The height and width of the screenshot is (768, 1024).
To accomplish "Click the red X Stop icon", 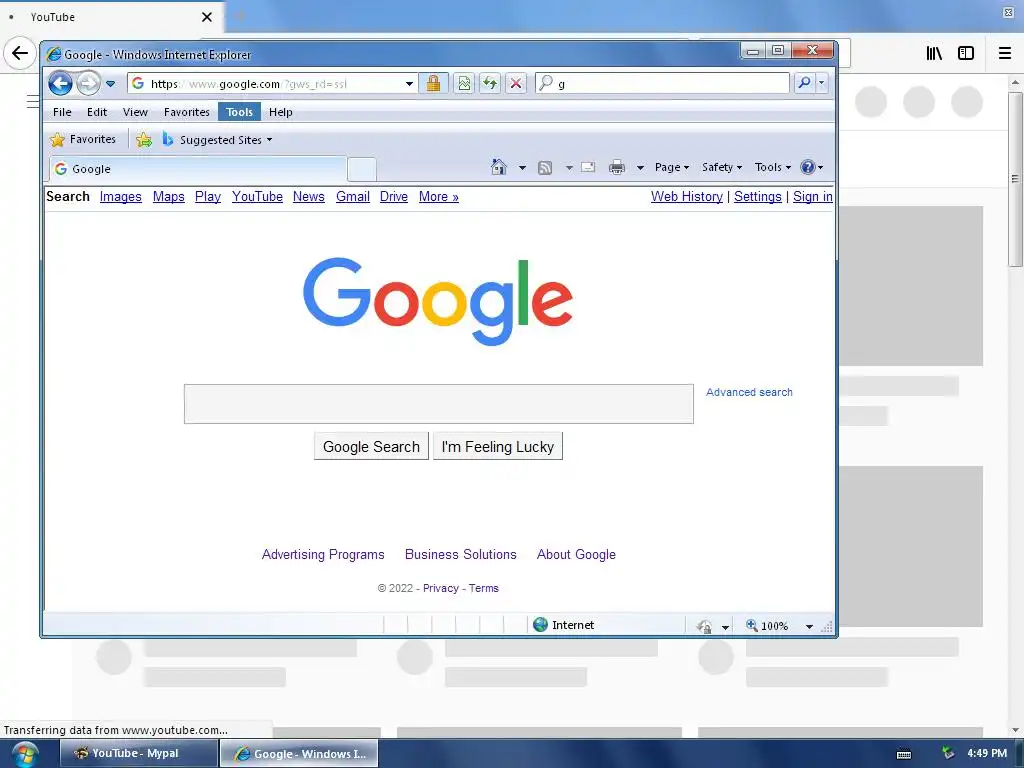I will tap(516, 84).
